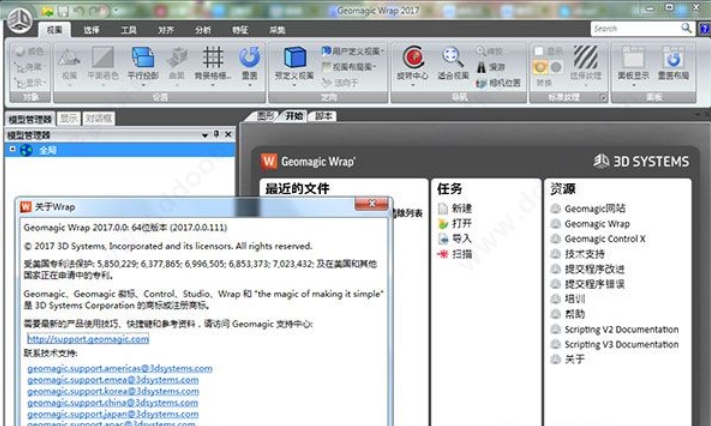Click the 相机位置 camera position icon
The height and width of the screenshot is (426, 711).
pos(481,83)
